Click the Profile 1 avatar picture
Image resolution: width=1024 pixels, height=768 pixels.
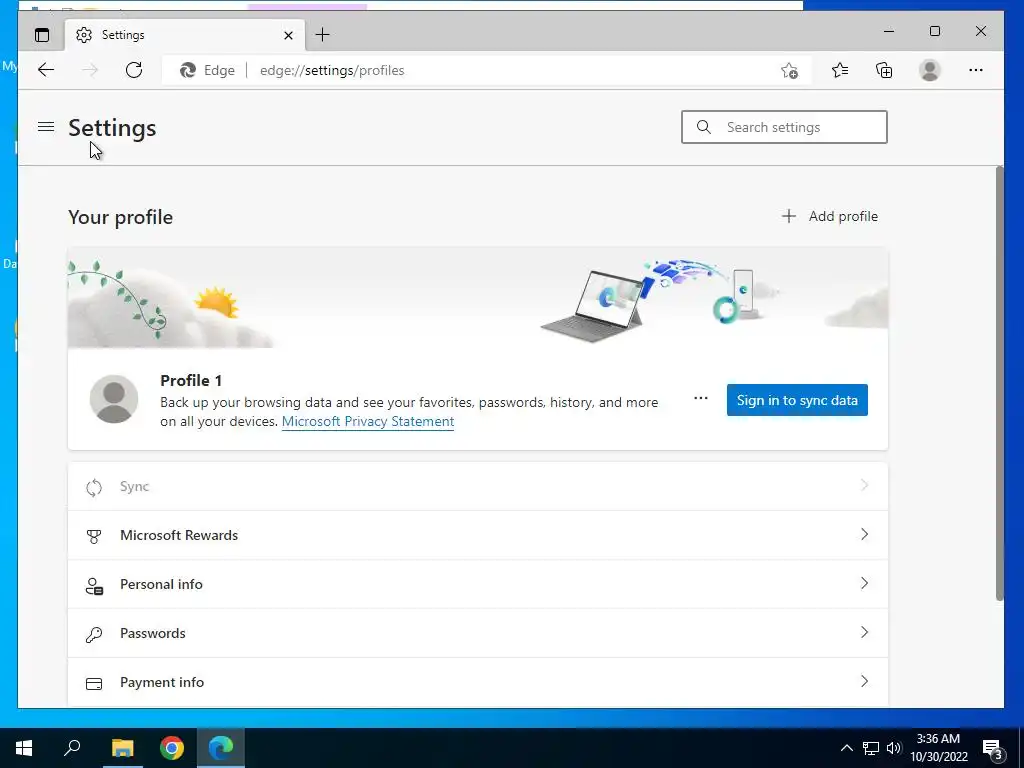pyautogui.click(x=114, y=399)
